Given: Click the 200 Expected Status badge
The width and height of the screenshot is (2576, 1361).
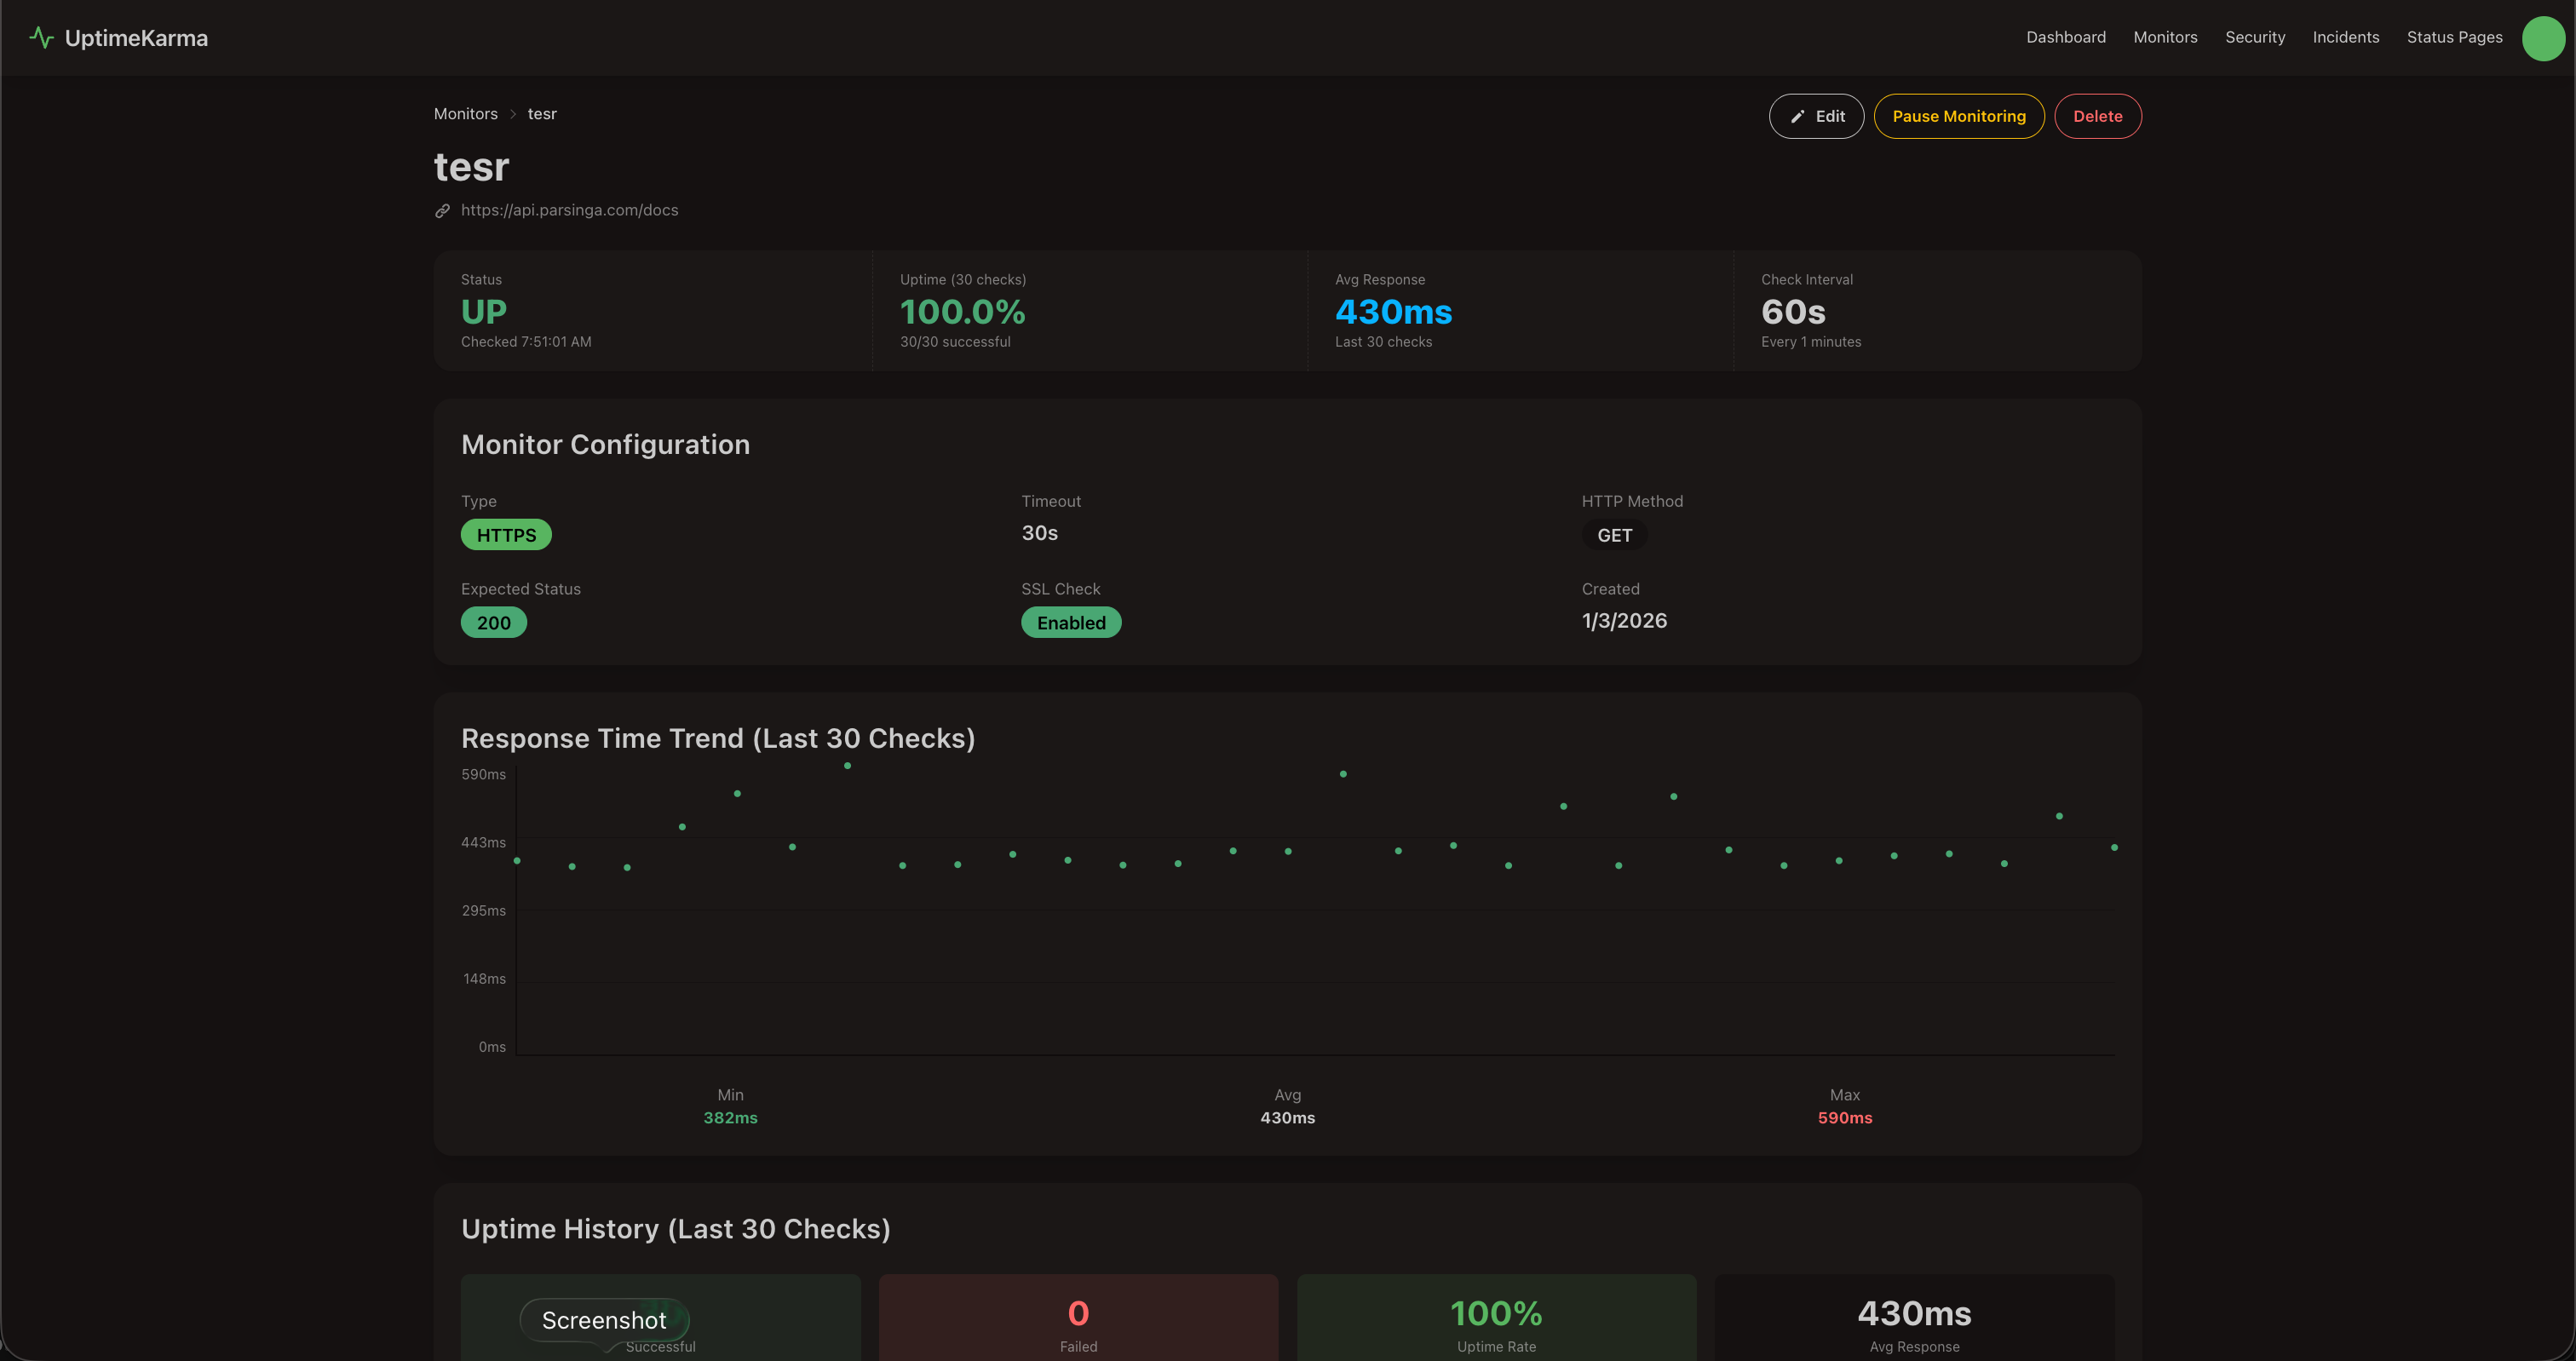Looking at the screenshot, I should pos(493,622).
